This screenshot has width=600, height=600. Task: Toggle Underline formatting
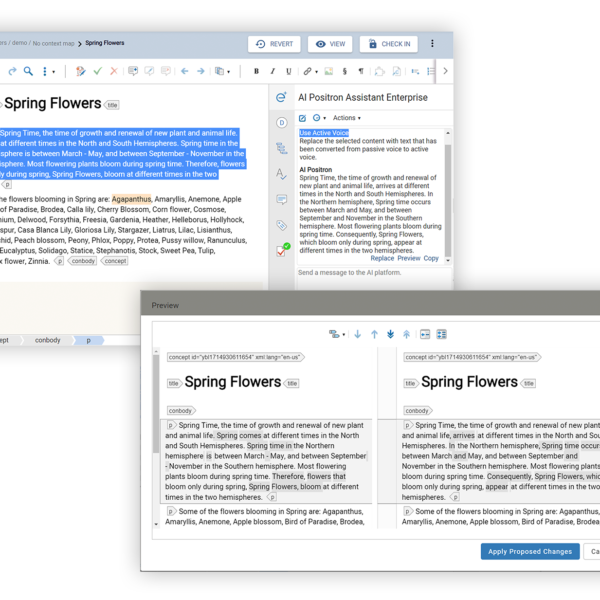pyautogui.click(x=289, y=71)
